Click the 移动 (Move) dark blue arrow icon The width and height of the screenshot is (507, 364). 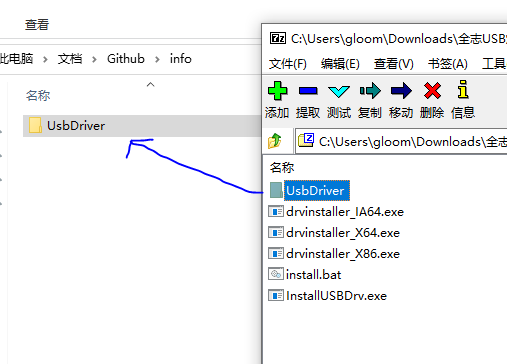click(401, 91)
